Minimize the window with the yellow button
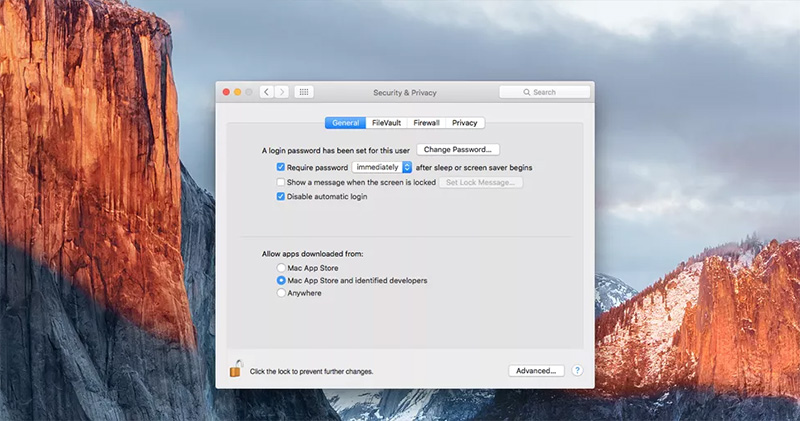800x421 pixels. coord(237,92)
